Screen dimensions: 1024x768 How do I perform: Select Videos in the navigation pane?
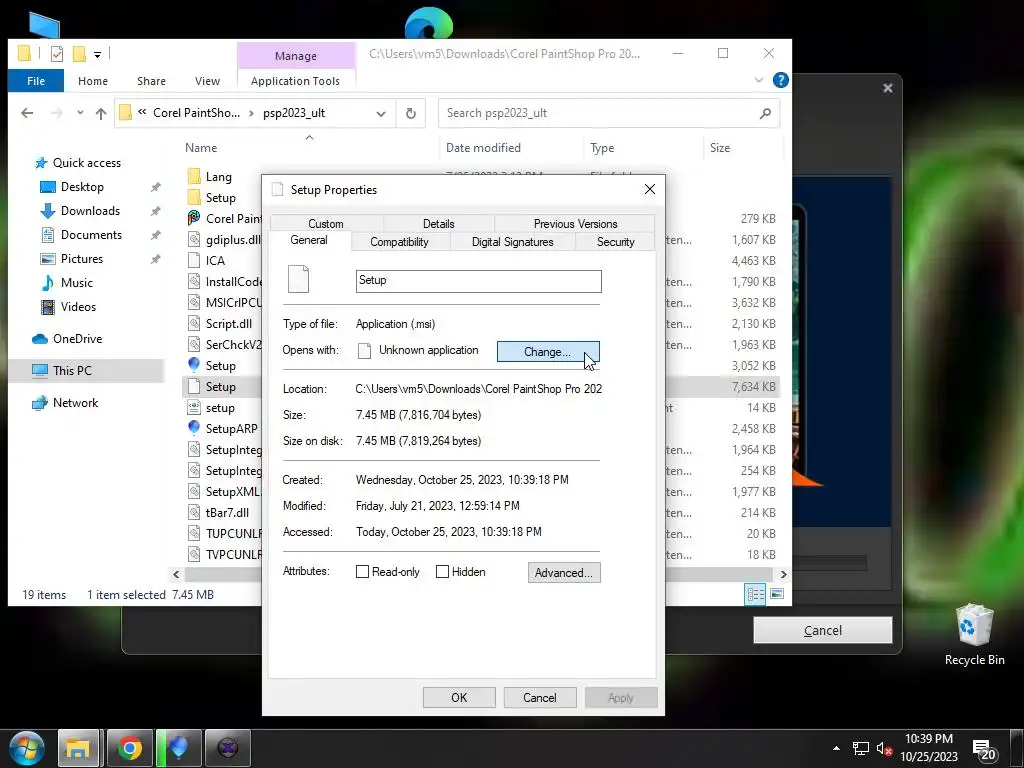point(78,307)
